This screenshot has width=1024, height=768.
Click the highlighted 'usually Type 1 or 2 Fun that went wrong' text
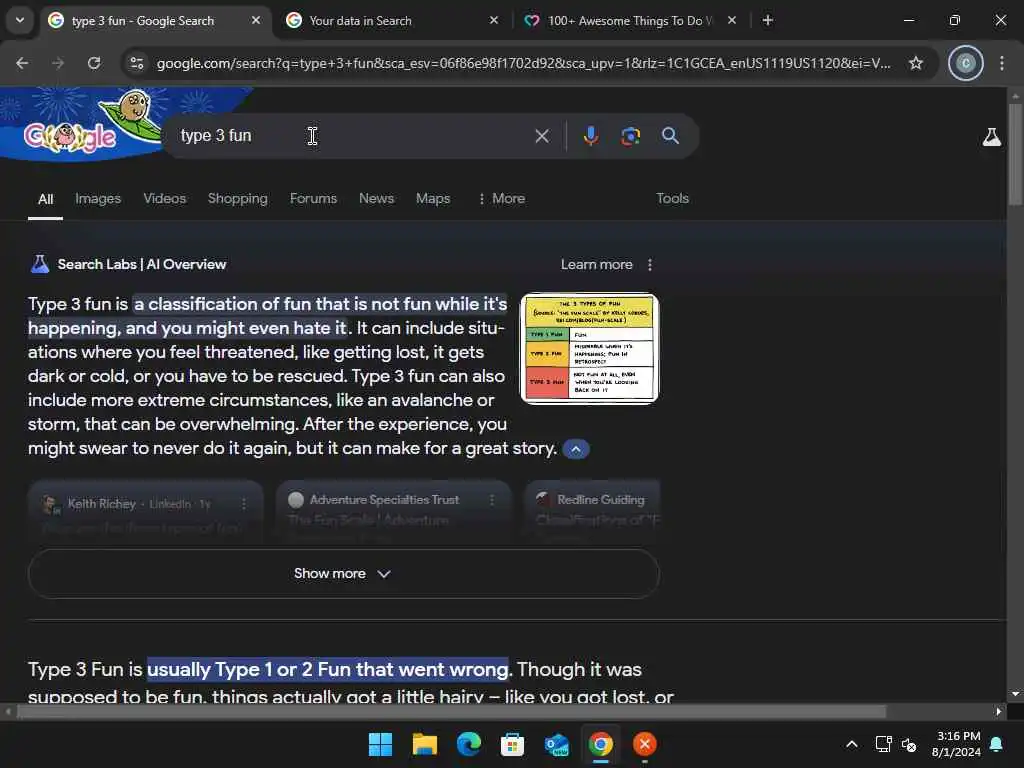(x=327, y=669)
